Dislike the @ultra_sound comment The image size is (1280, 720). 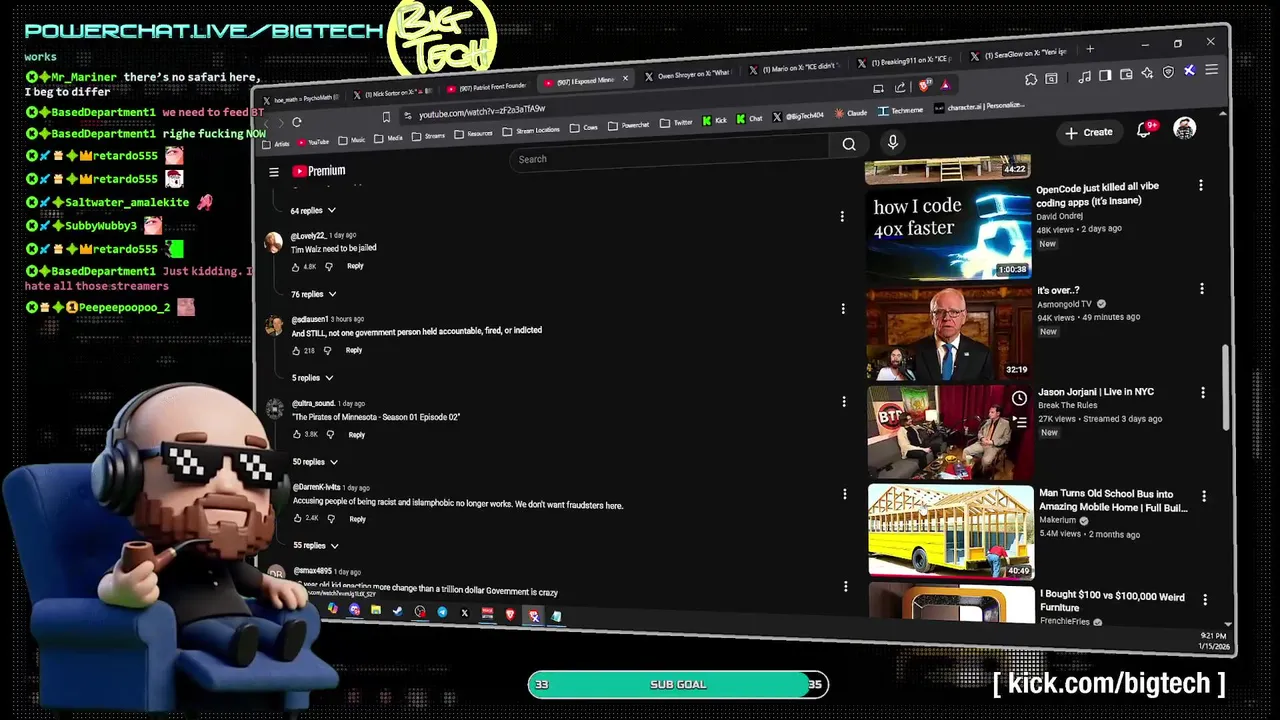(x=330, y=435)
